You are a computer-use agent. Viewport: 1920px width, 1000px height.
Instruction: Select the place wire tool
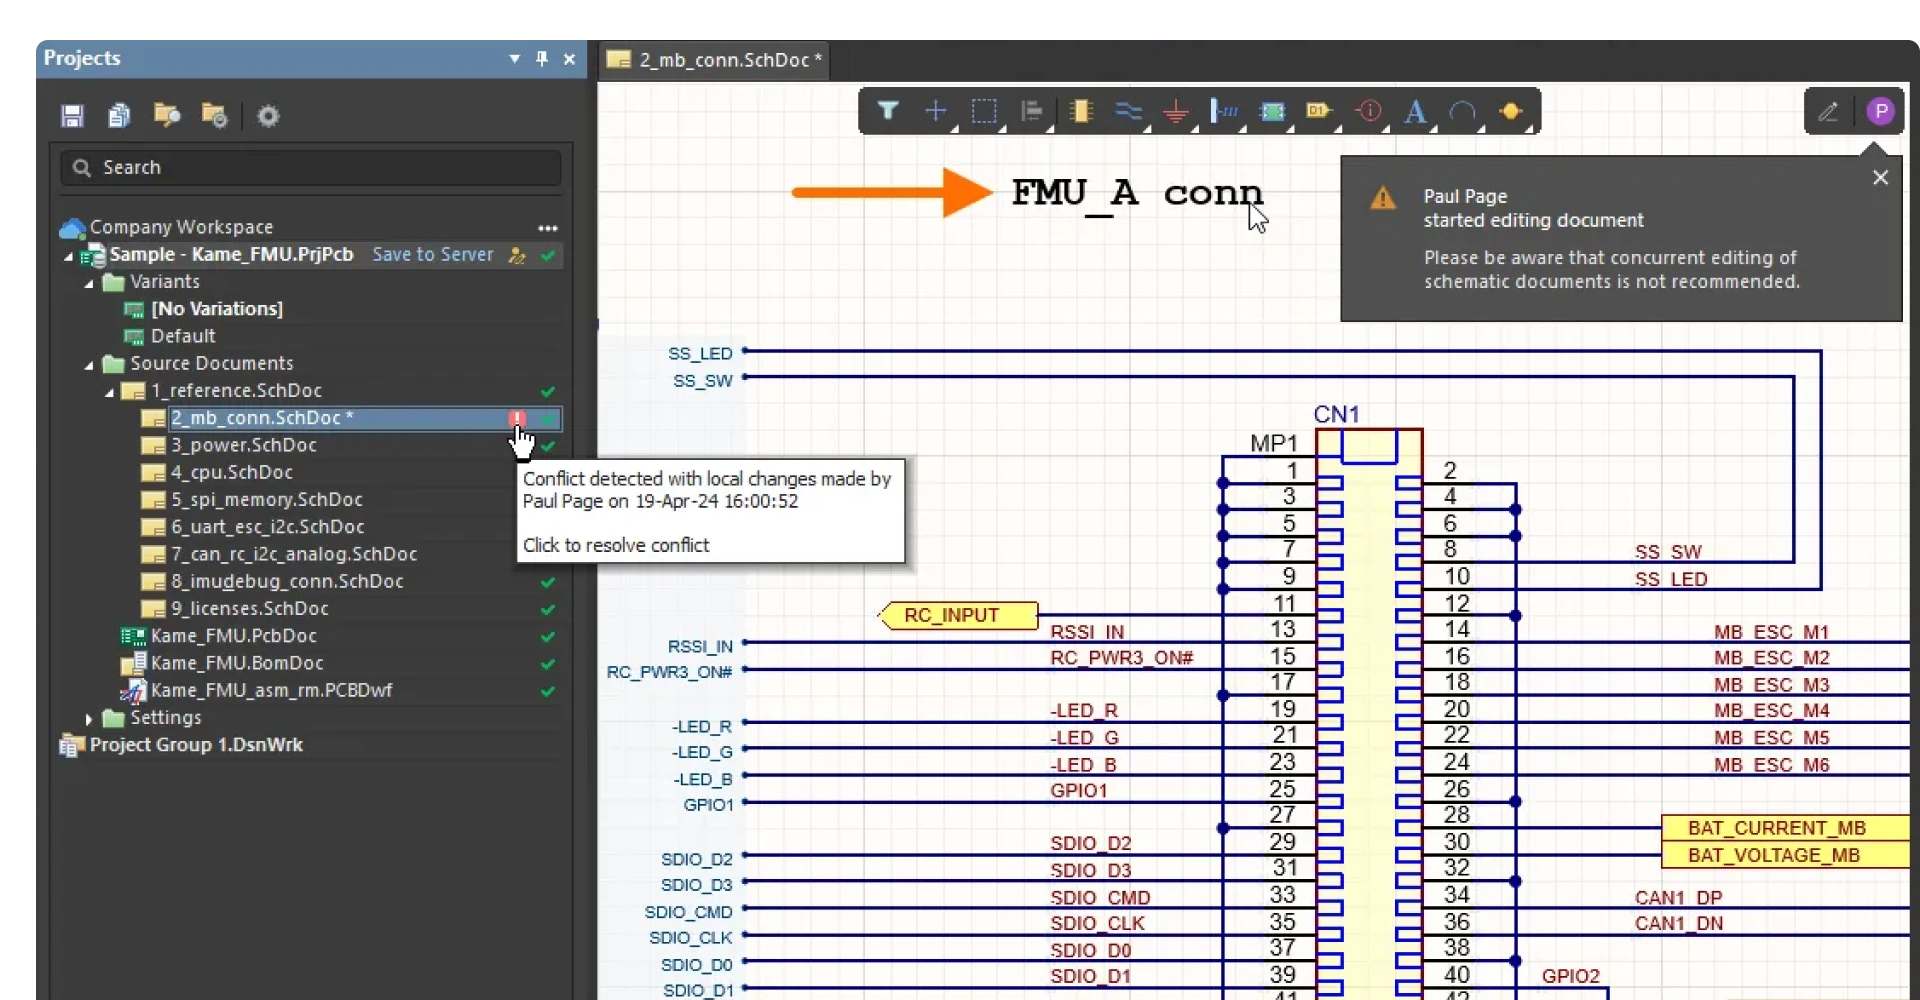coord(1129,111)
